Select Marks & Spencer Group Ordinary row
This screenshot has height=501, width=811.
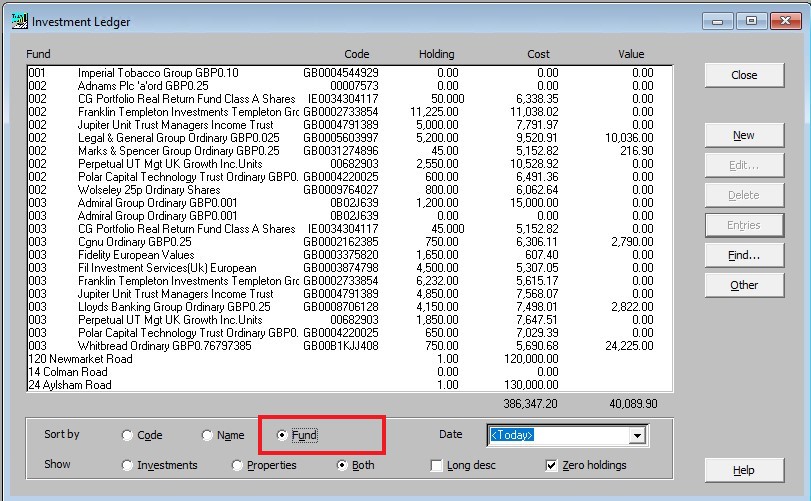(x=350, y=151)
